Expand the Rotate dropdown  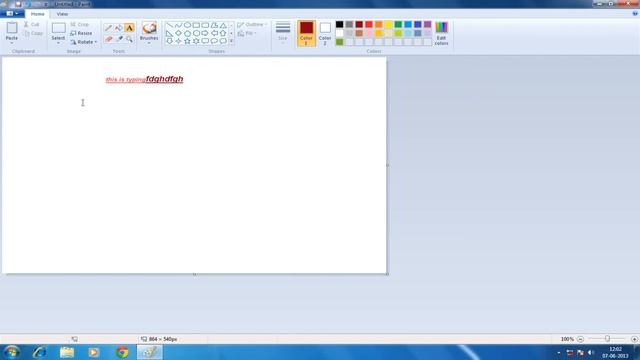click(x=96, y=42)
